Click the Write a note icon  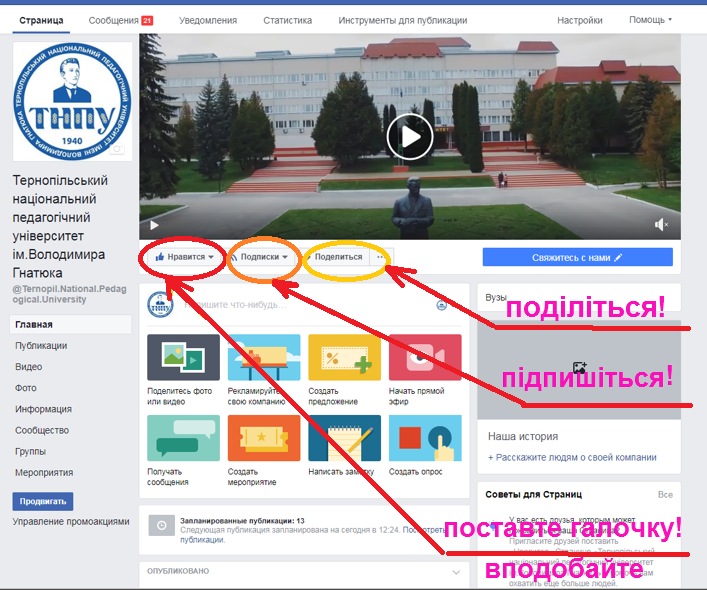tap(344, 438)
